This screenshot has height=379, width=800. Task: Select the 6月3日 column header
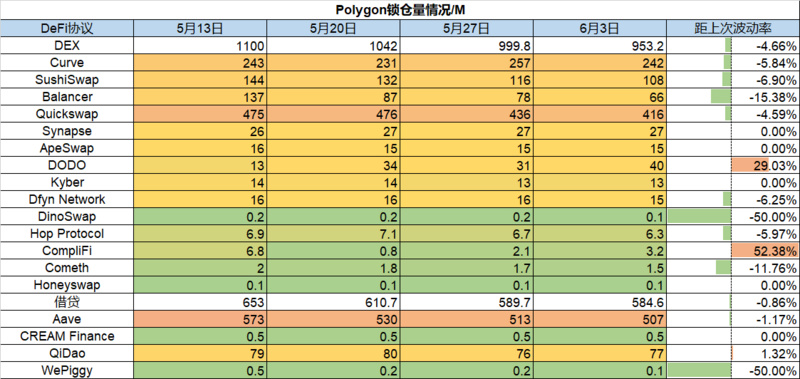(600, 29)
